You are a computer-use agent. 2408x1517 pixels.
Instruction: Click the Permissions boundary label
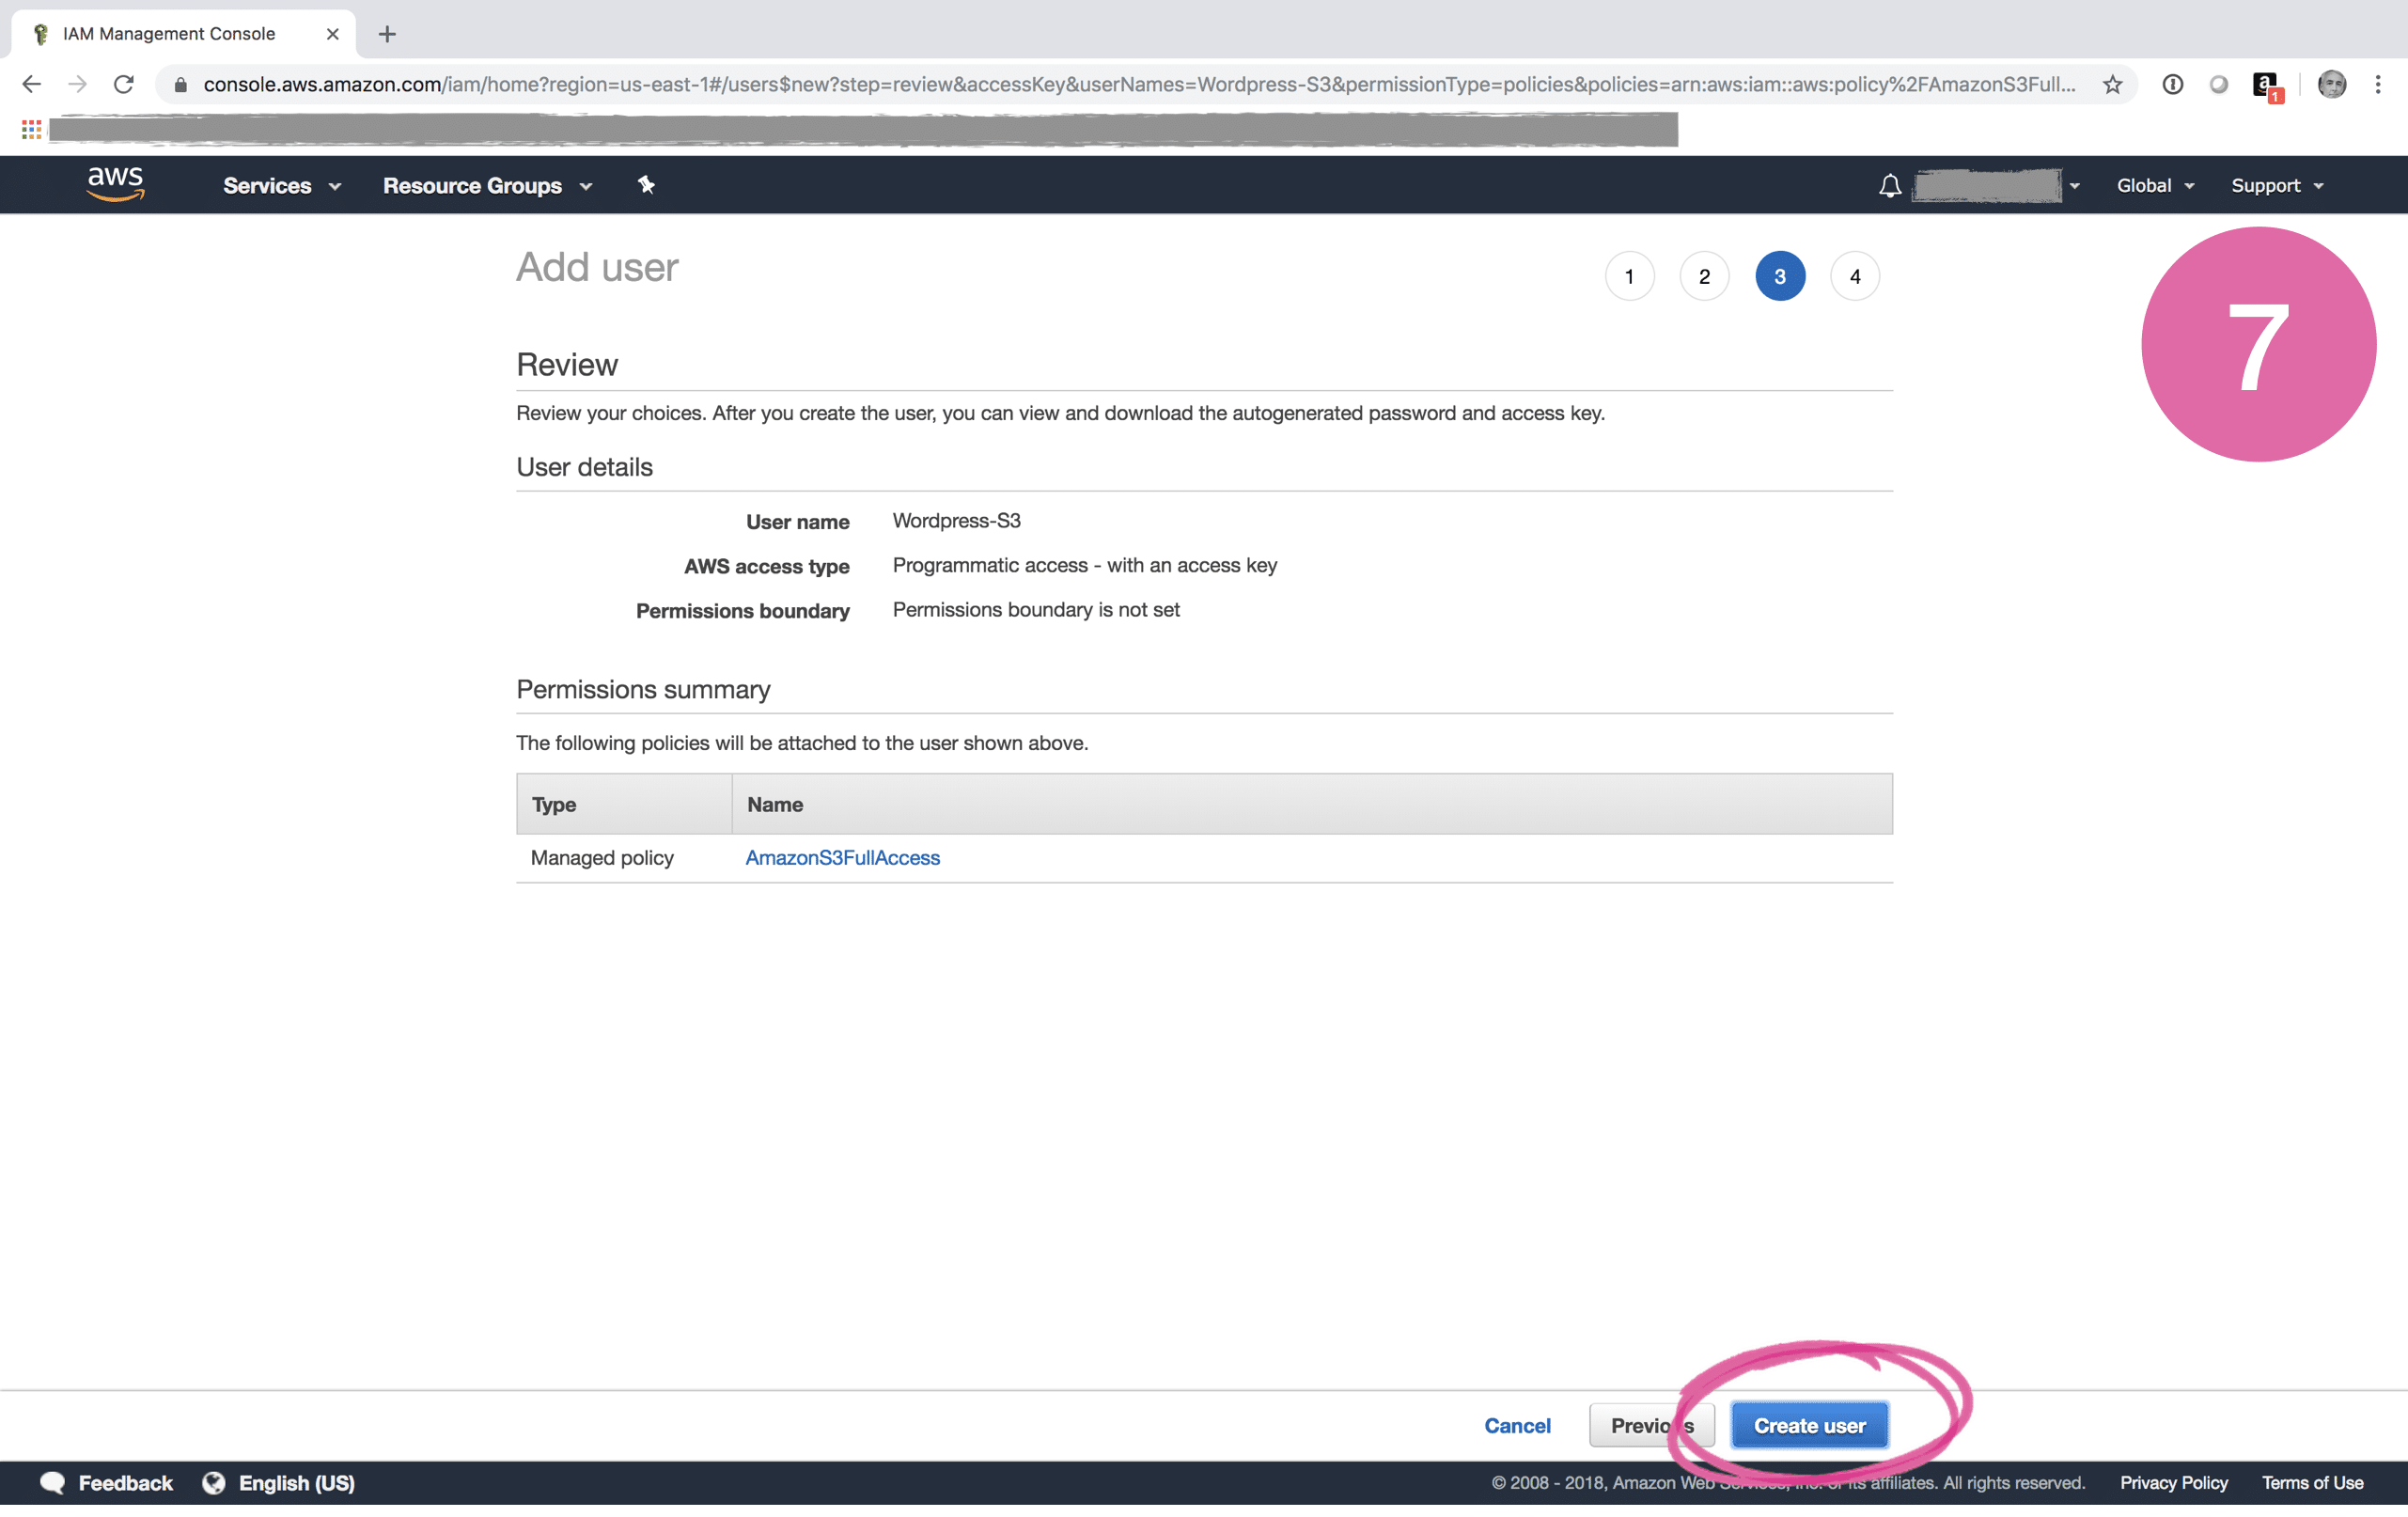point(742,610)
